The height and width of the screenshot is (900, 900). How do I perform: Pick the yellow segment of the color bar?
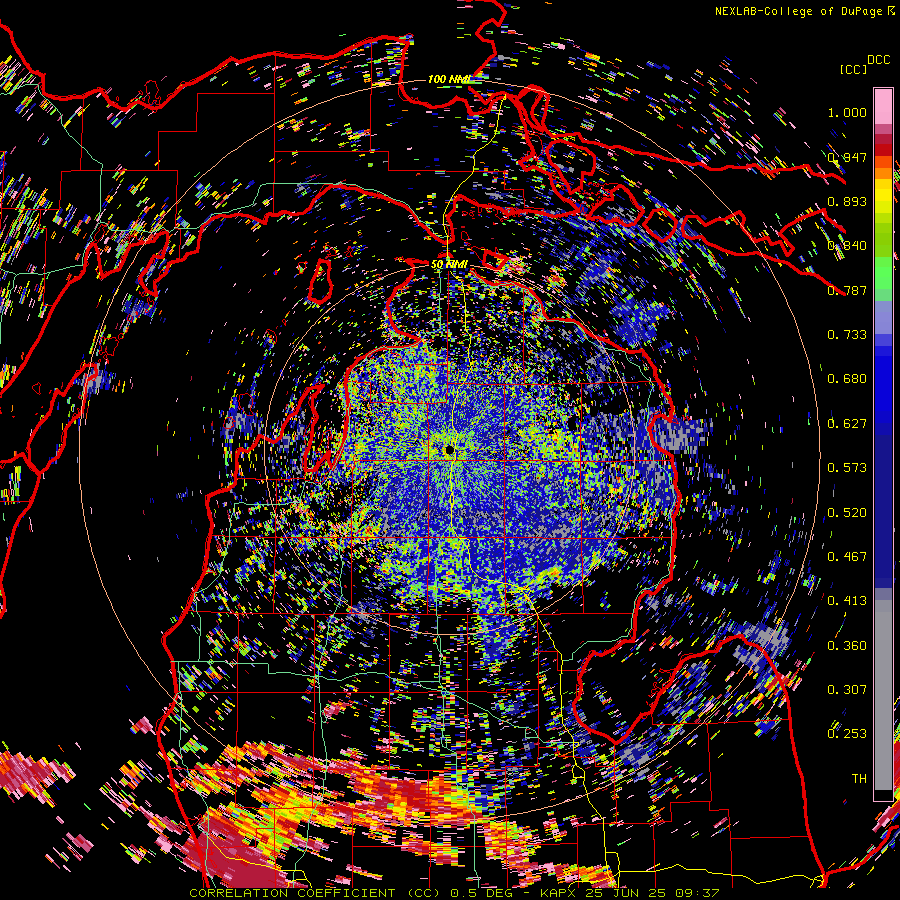(883, 196)
